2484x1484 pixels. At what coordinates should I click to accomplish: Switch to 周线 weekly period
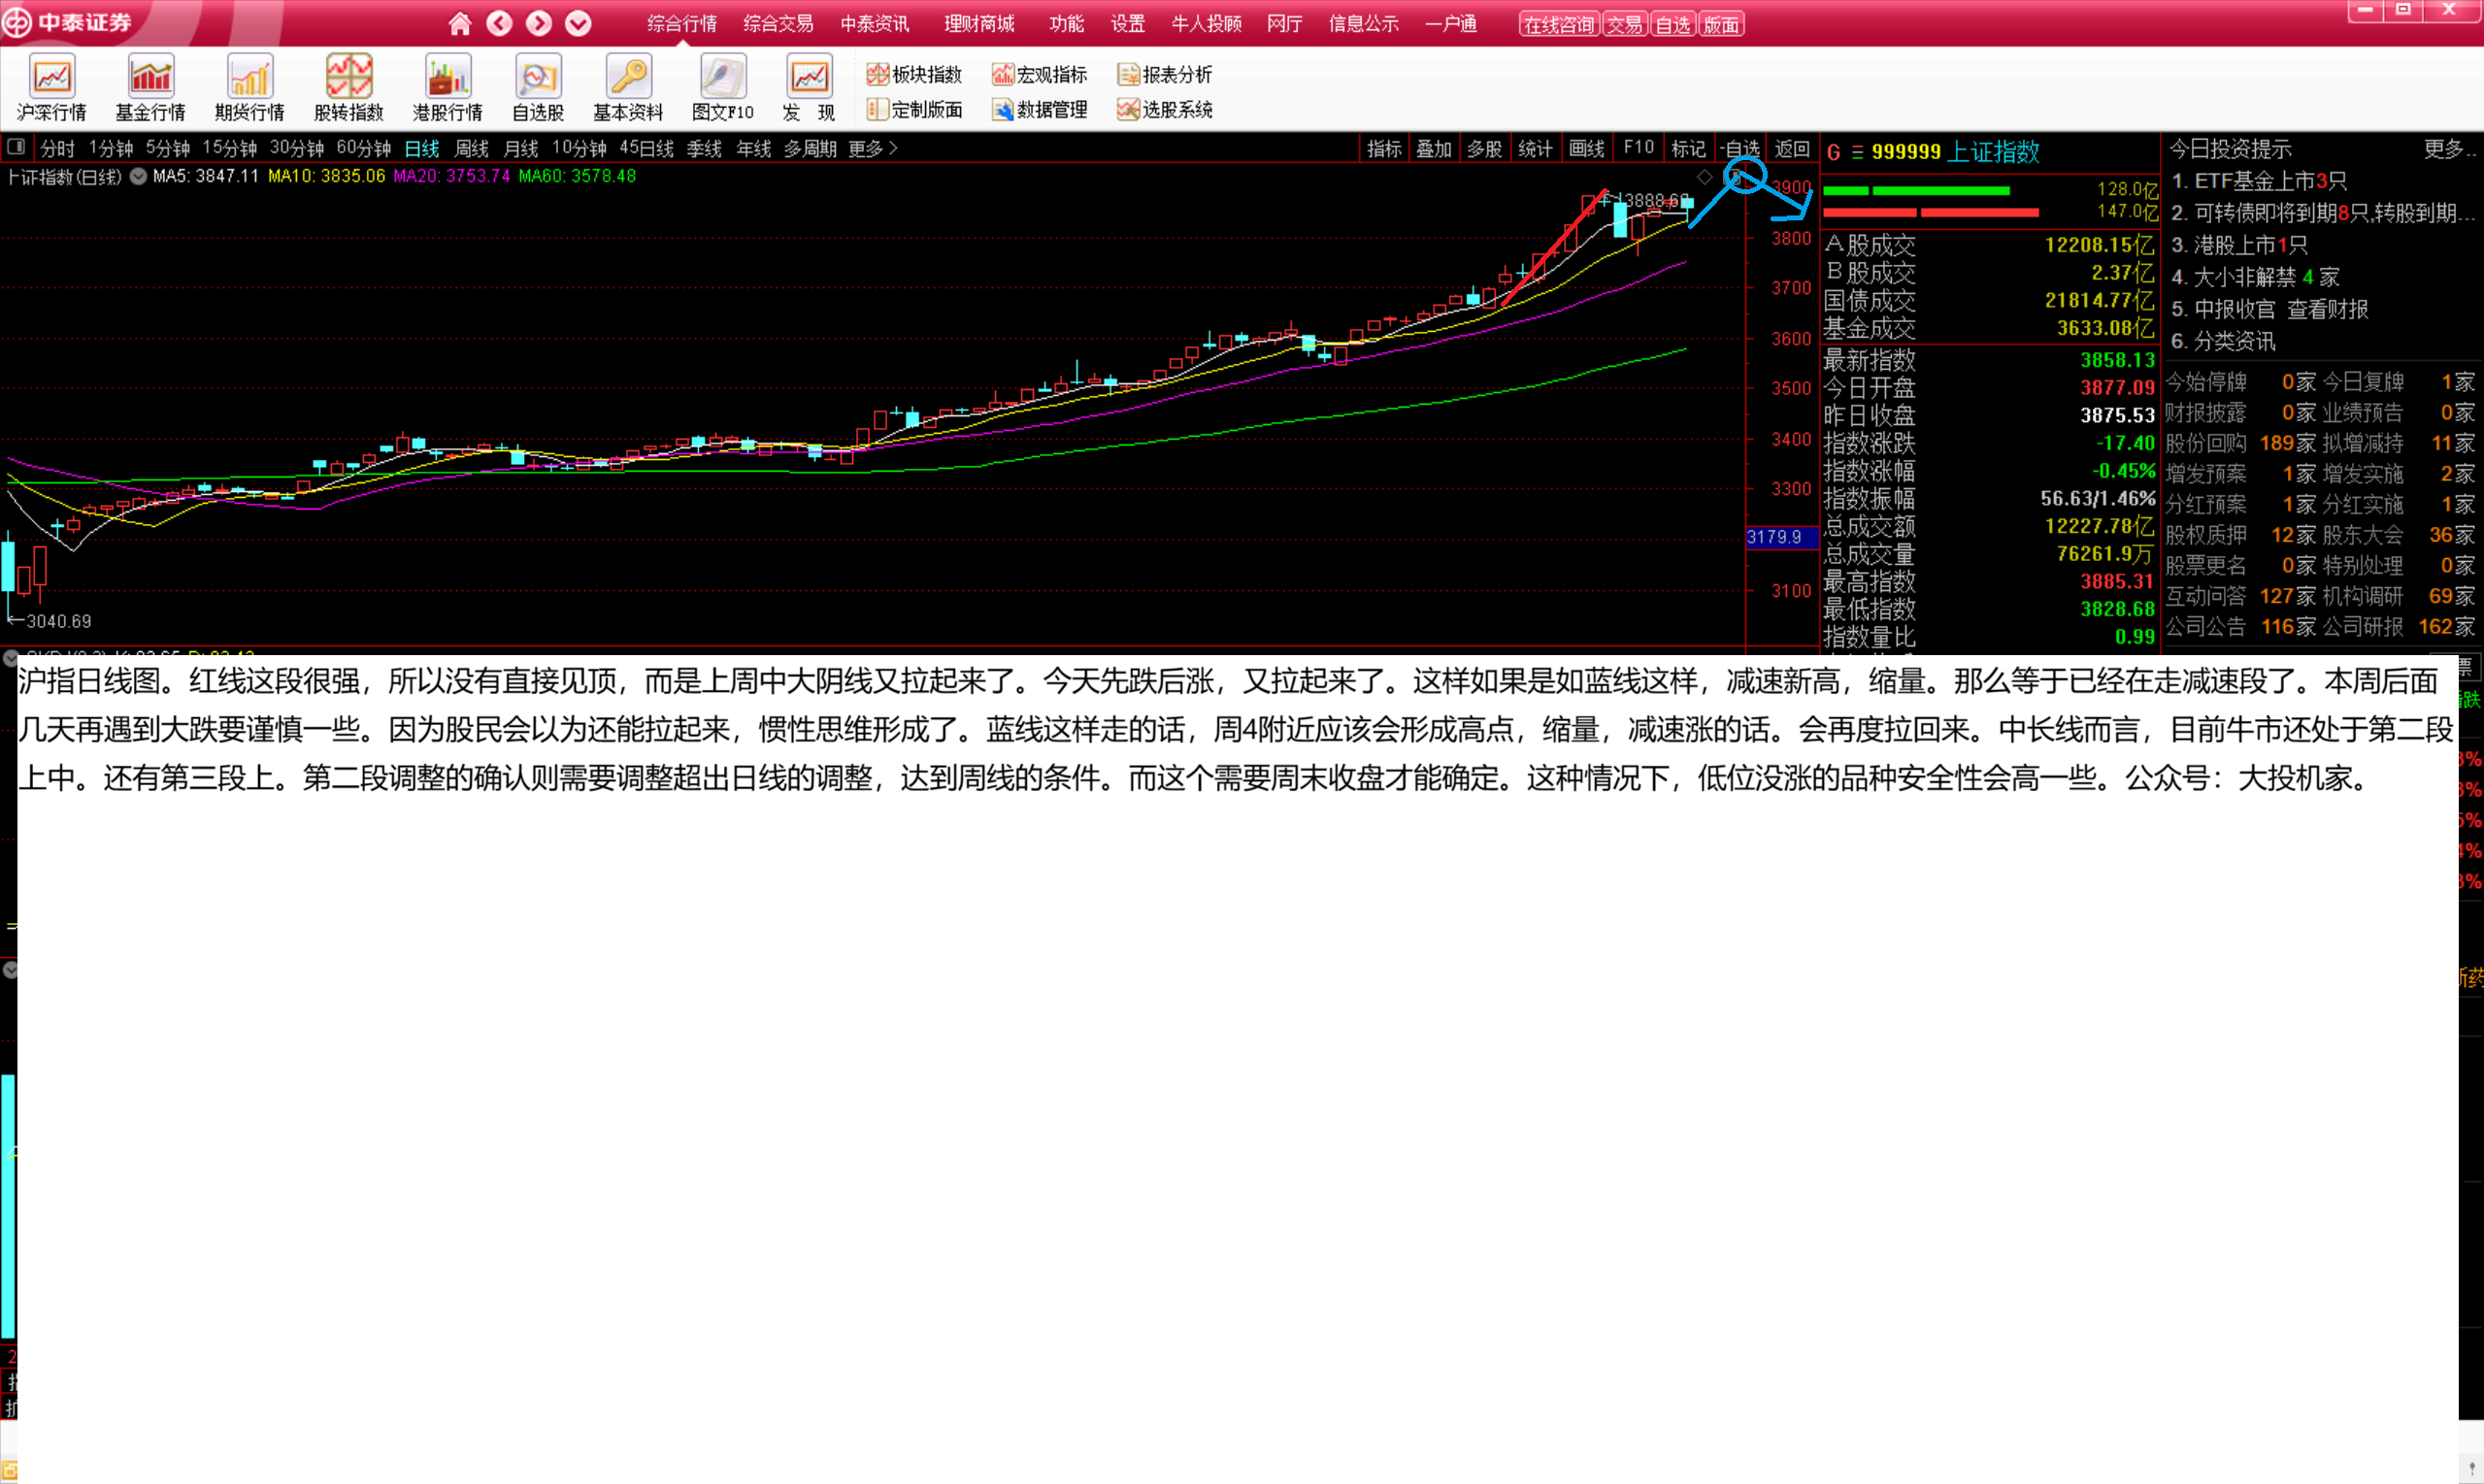point(472,148)
